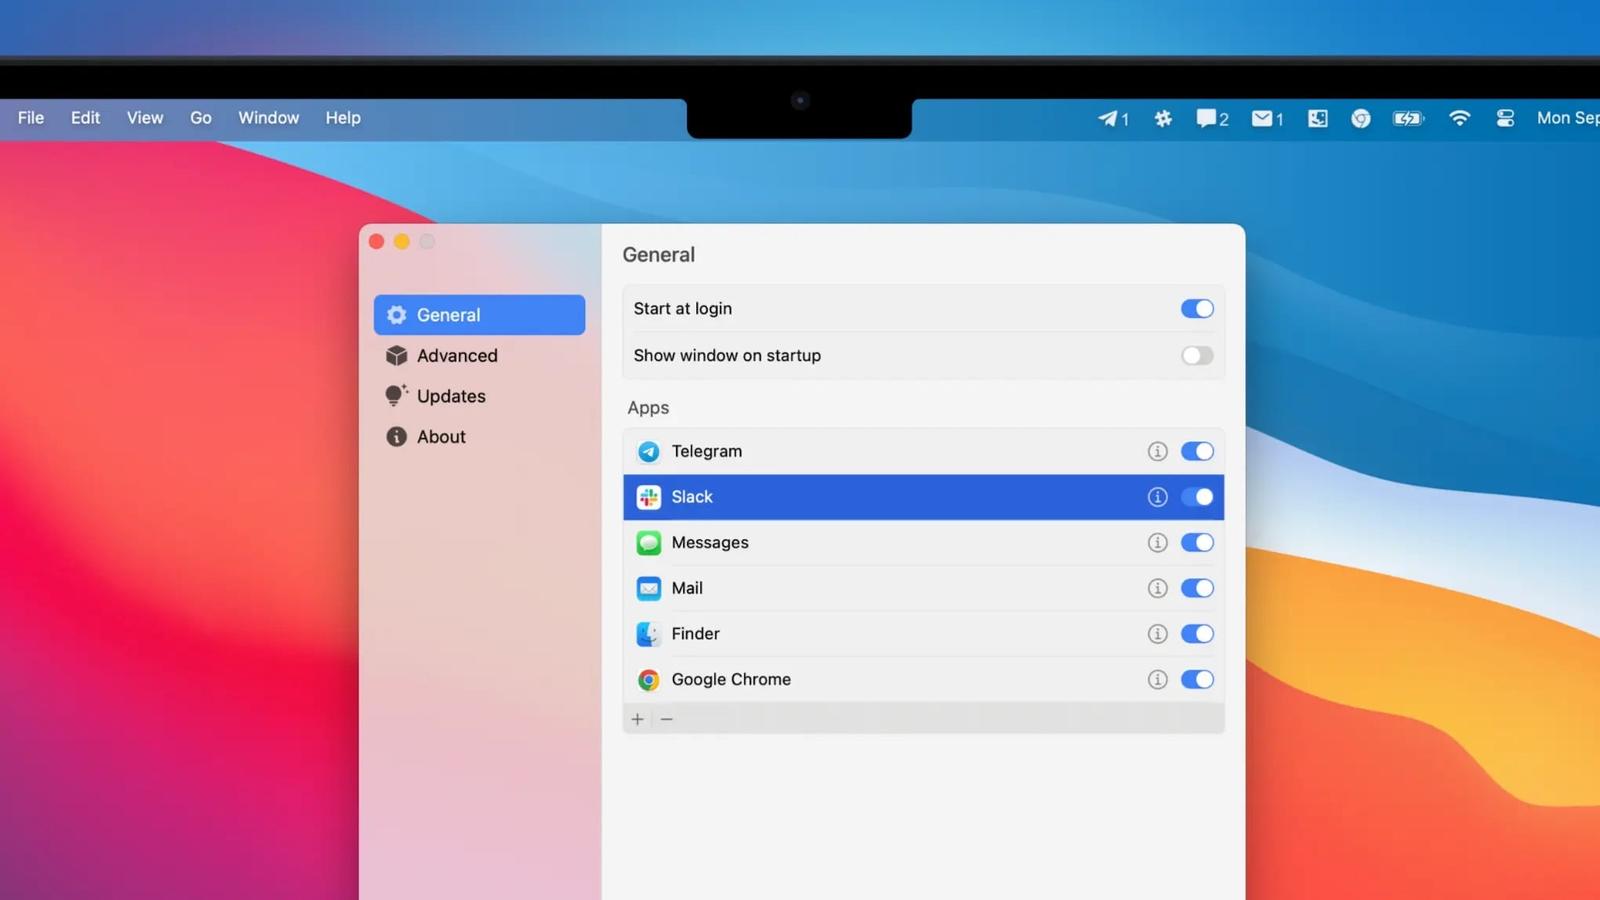
Task: Remove selected app with the minus button
Action: click(x=667, y=719)
